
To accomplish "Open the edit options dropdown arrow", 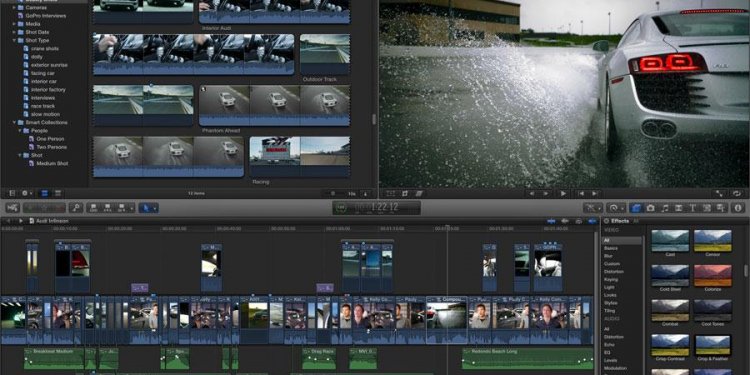I will click(131, 208).
